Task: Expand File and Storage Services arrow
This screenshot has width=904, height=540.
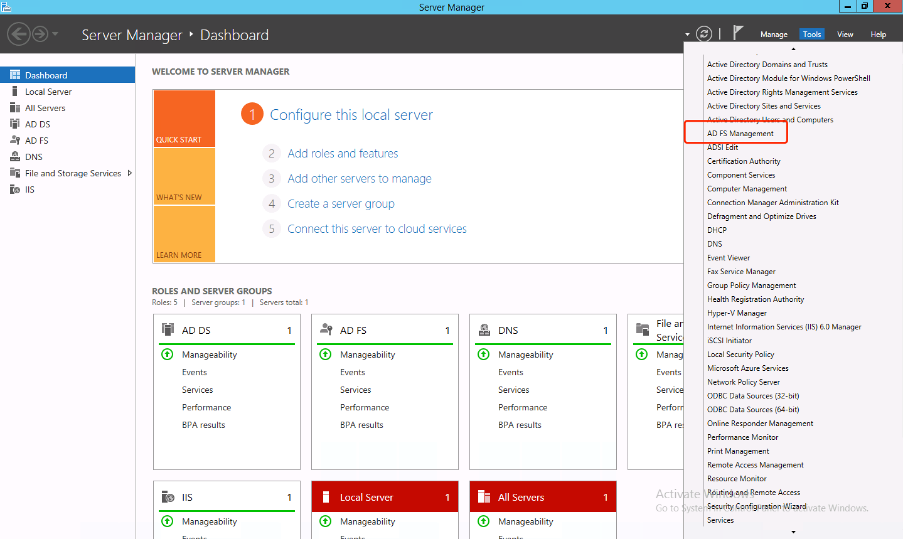Action: pyautogui.click(x=130, y=173)
